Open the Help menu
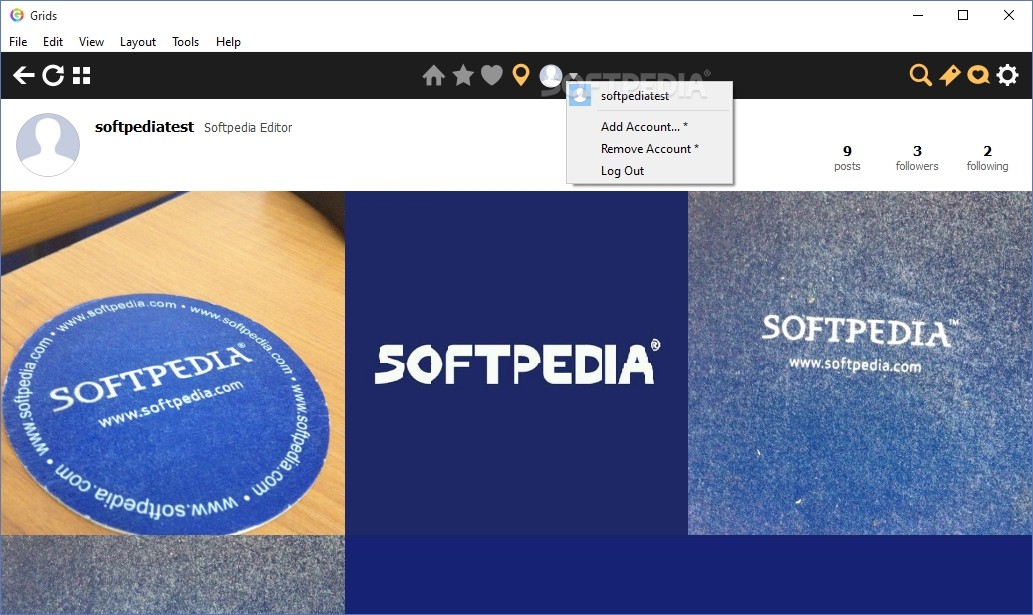 pyautogui.click(x=228, y=41)
